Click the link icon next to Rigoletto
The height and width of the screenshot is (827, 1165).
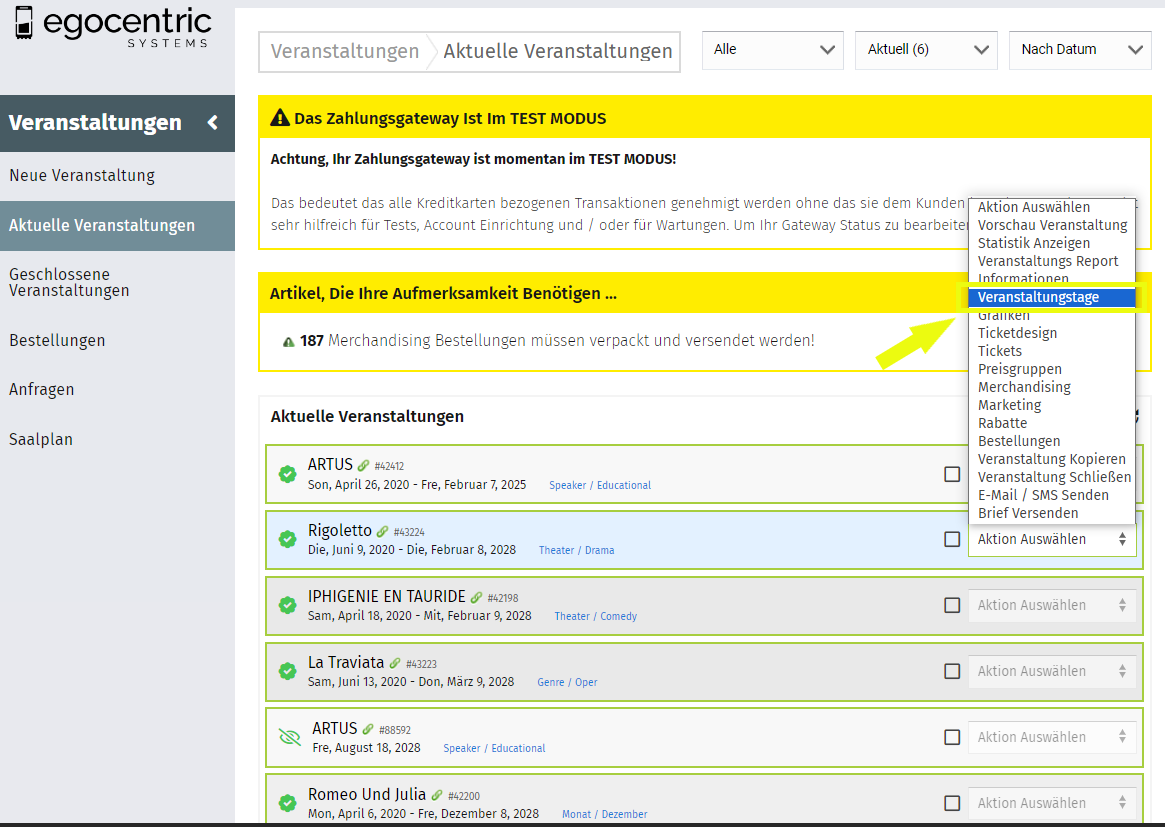[383, 531]
